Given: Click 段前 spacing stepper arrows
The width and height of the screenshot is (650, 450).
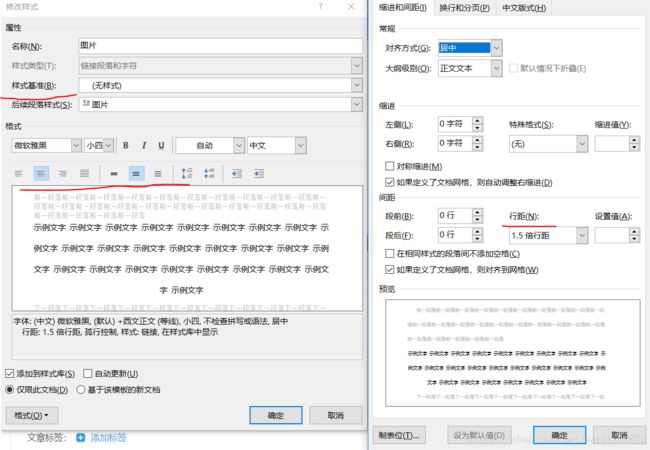Looking at the screenshot, I should 478,215.
